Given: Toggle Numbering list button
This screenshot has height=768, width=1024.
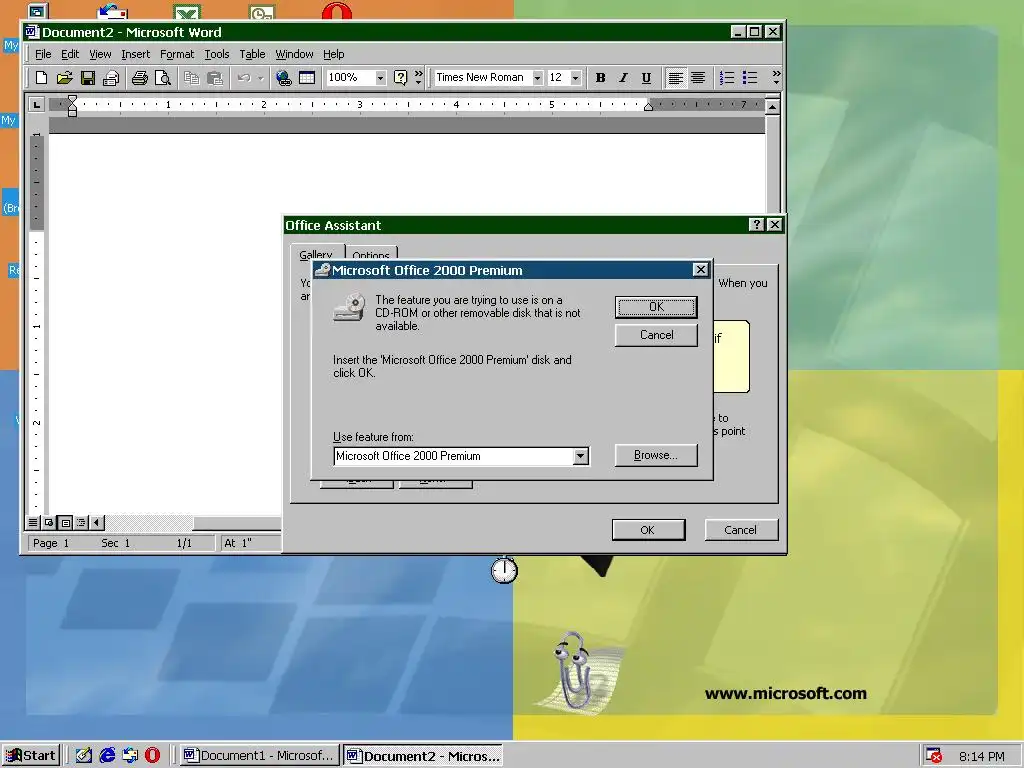Looking at the screenshot, I should (x=727, y=78).
